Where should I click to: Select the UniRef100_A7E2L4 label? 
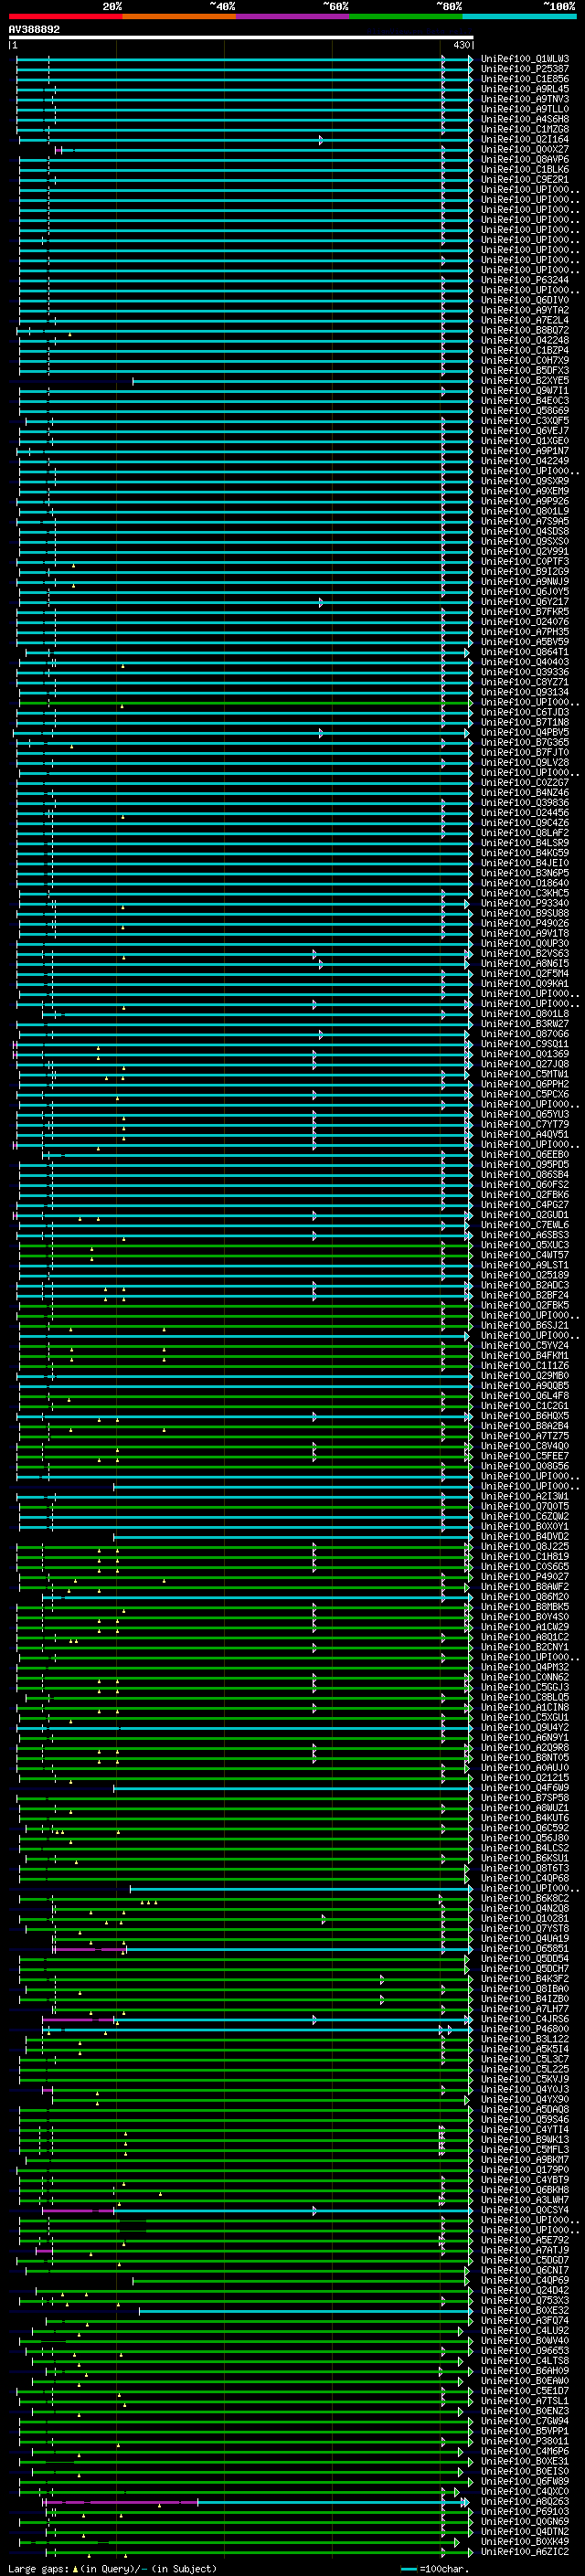(x=524, y=320)
